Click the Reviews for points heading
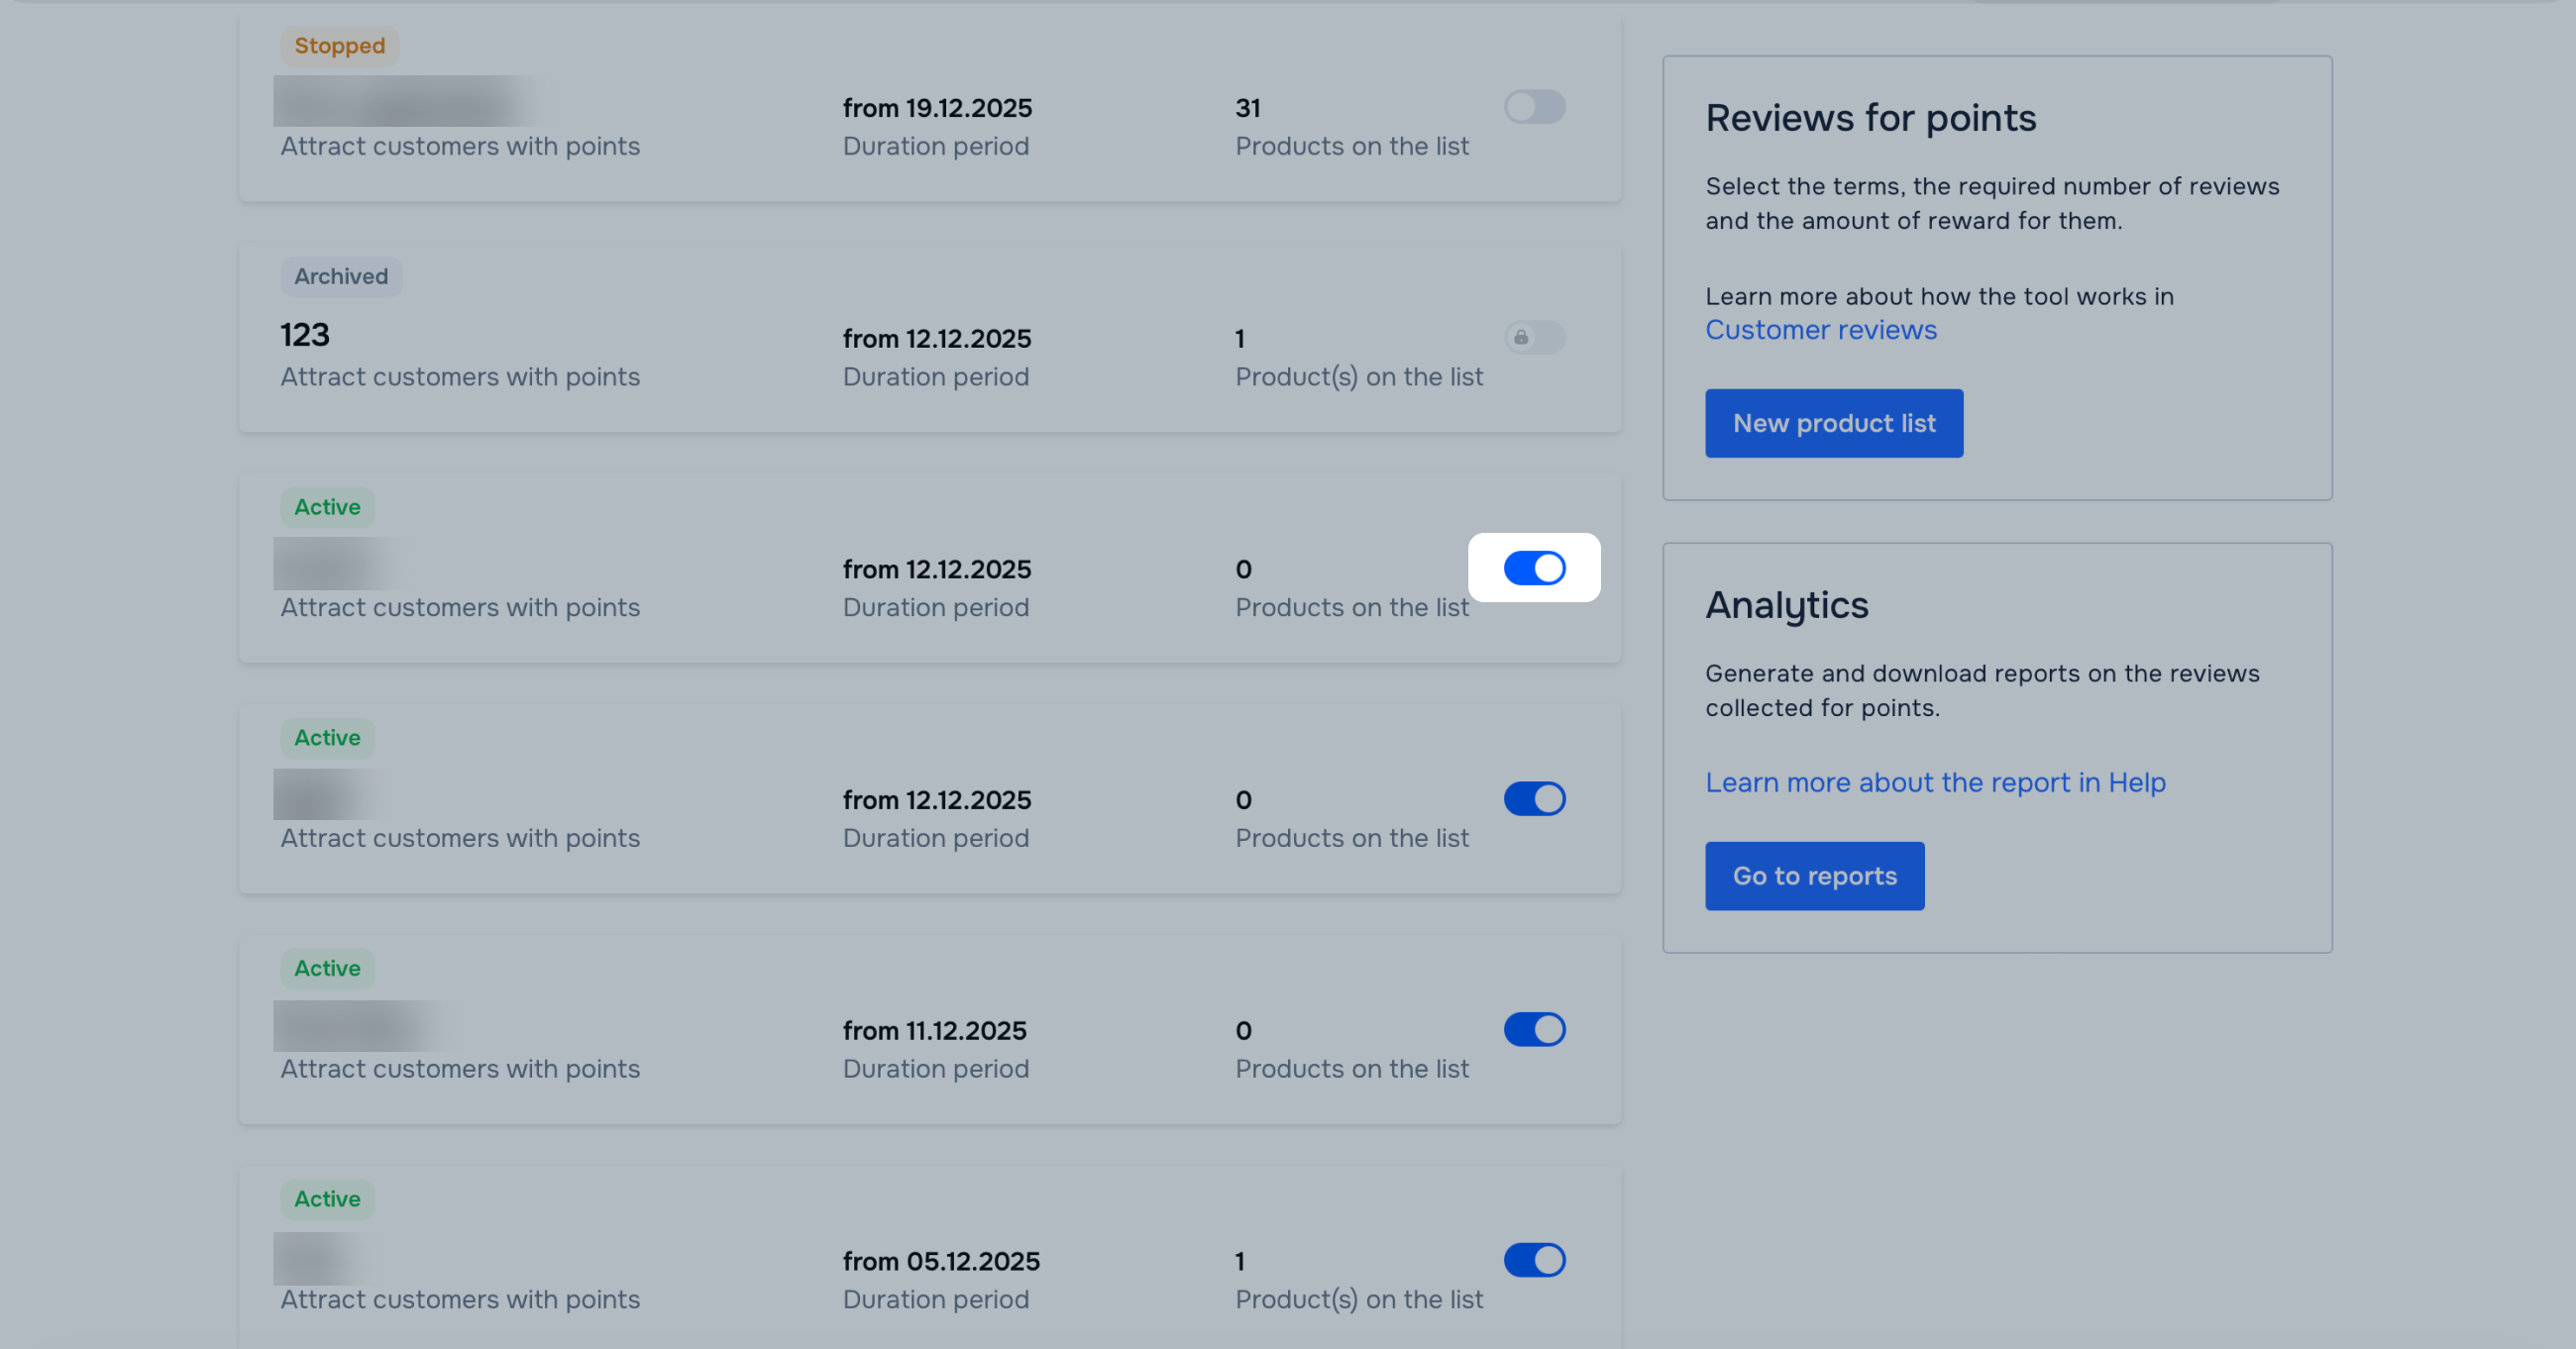 coord(1870,118)
